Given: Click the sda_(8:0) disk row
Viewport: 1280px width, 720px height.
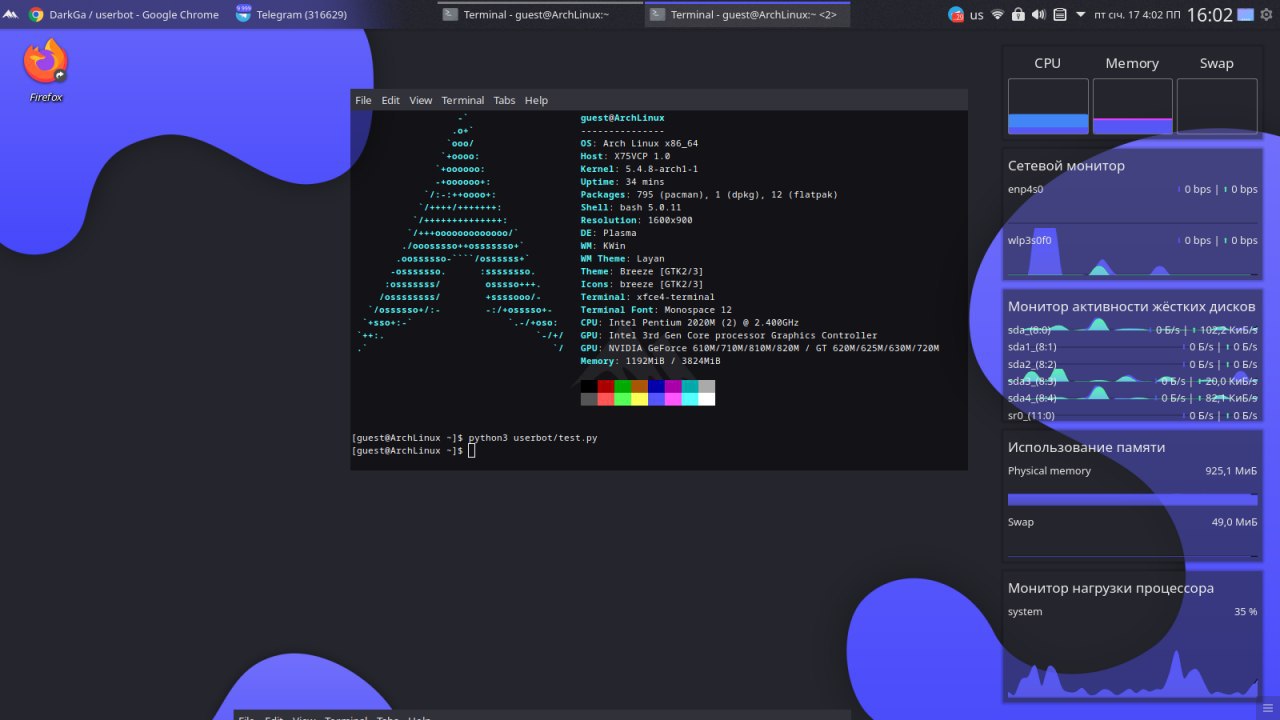Looking at the screenshot, I should (1132, 329).
